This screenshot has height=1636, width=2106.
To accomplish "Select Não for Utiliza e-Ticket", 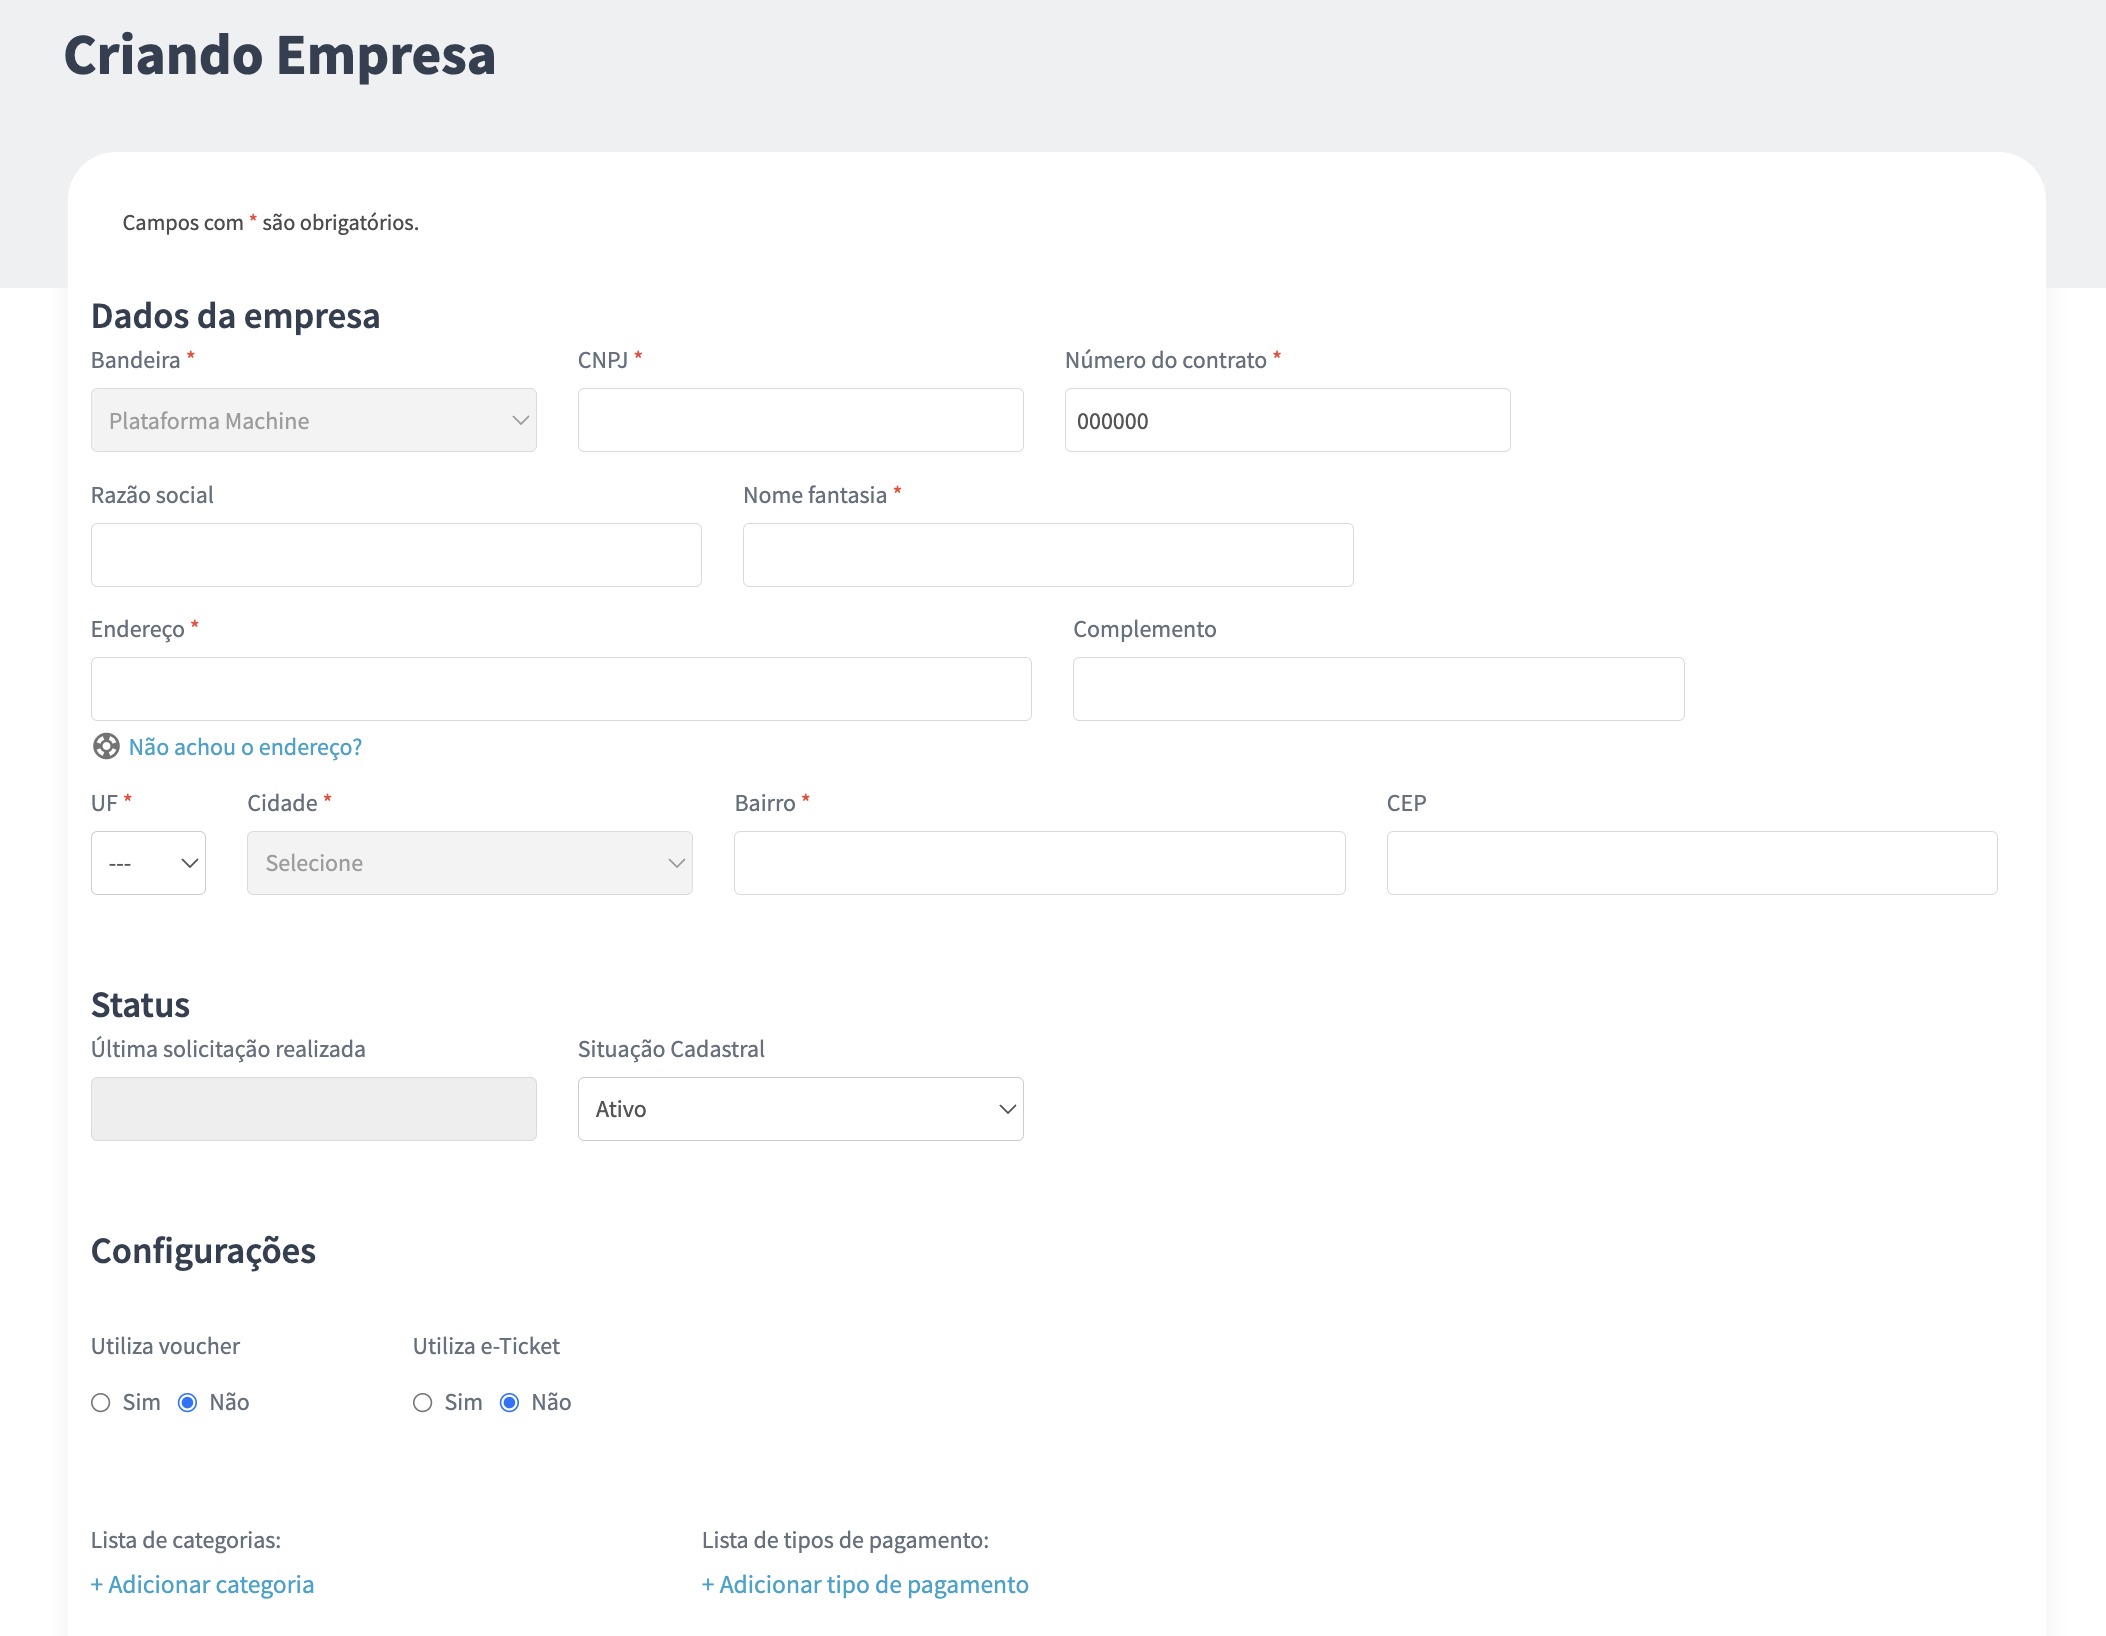I will pyautogui.click(x=509, y=1403).
